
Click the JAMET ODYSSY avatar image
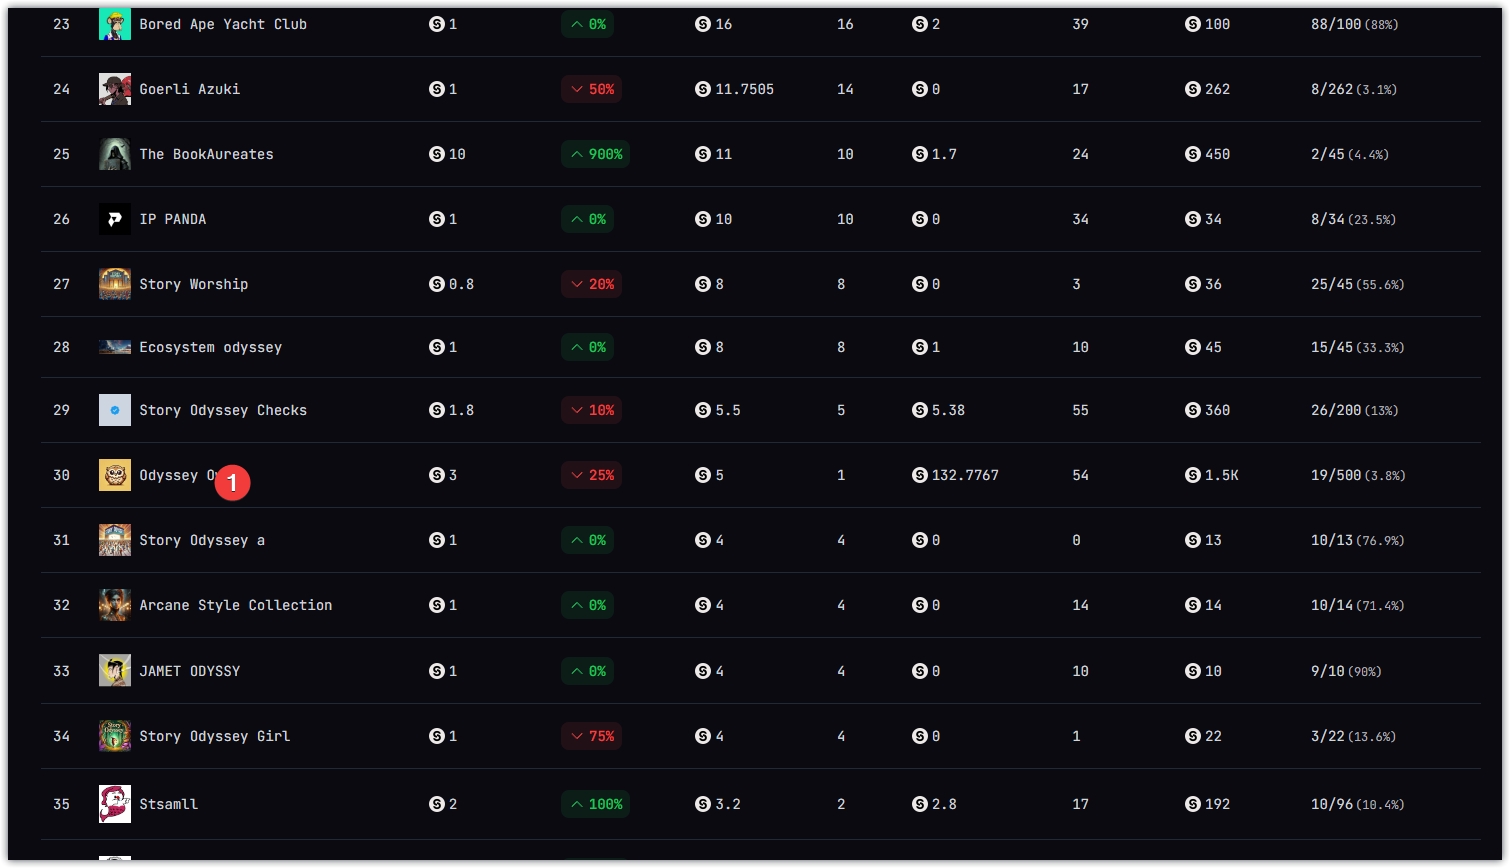tap(115, 671)
